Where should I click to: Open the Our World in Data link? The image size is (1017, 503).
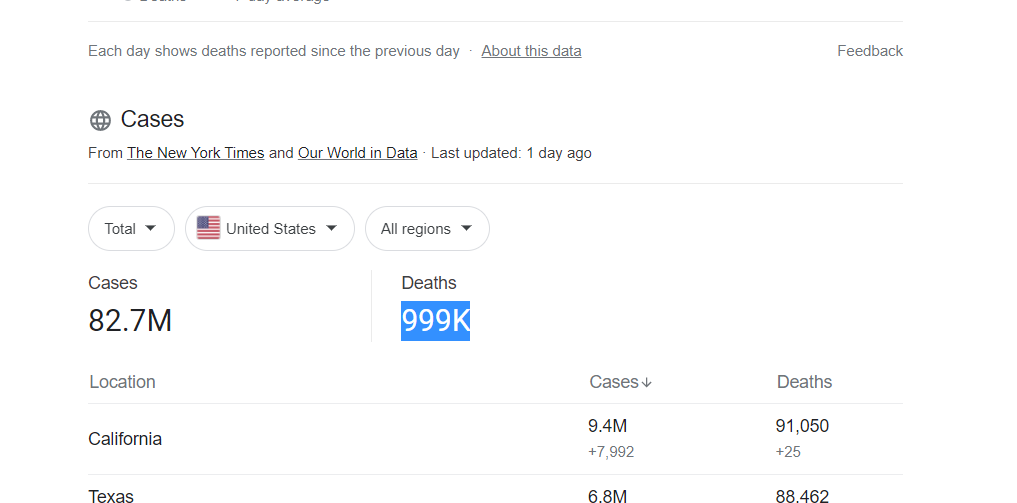[x=357, y=153]
